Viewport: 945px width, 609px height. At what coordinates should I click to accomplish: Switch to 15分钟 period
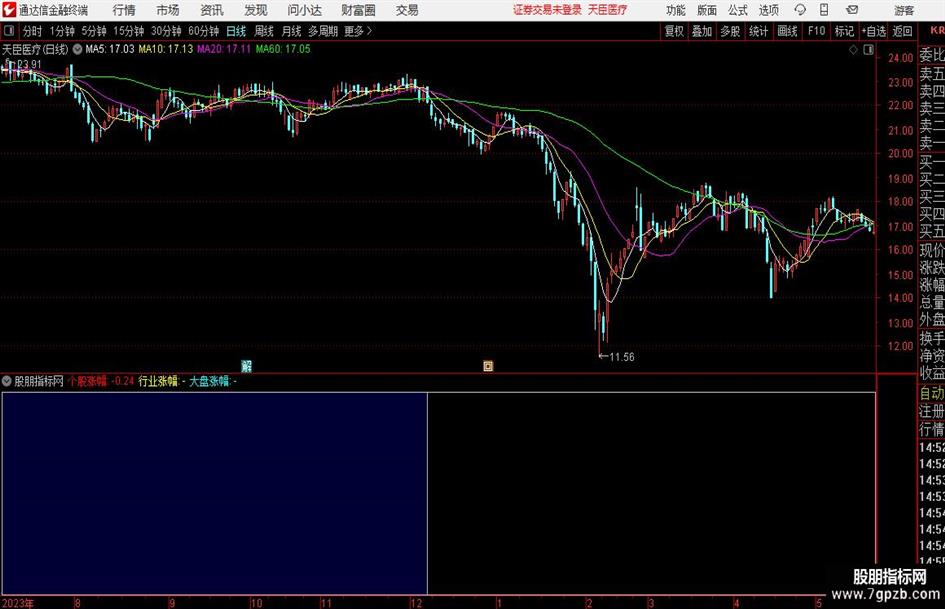click(x=128, y=31)
